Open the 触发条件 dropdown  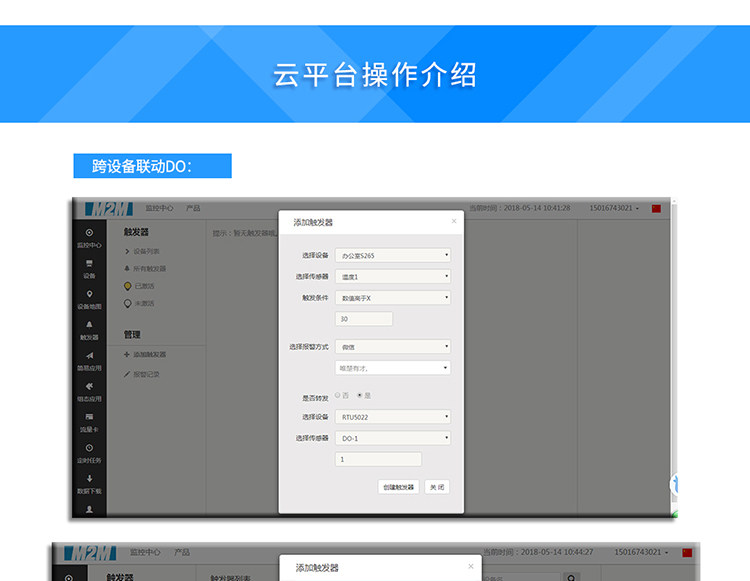tap(393, 297)
